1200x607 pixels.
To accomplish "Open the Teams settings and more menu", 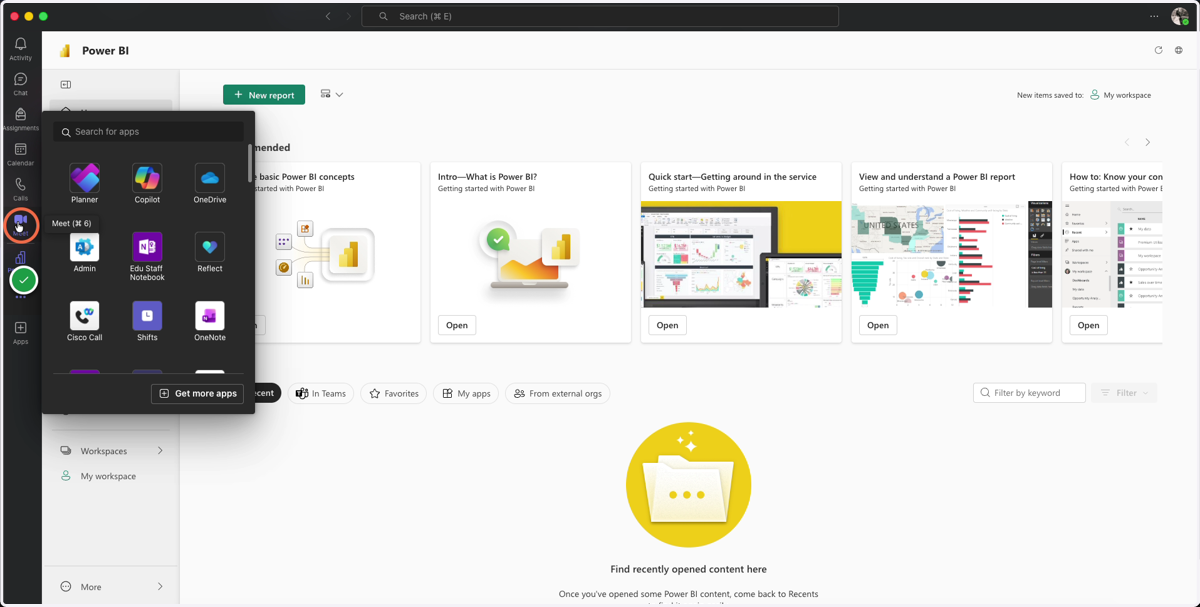I will 1154,16.
